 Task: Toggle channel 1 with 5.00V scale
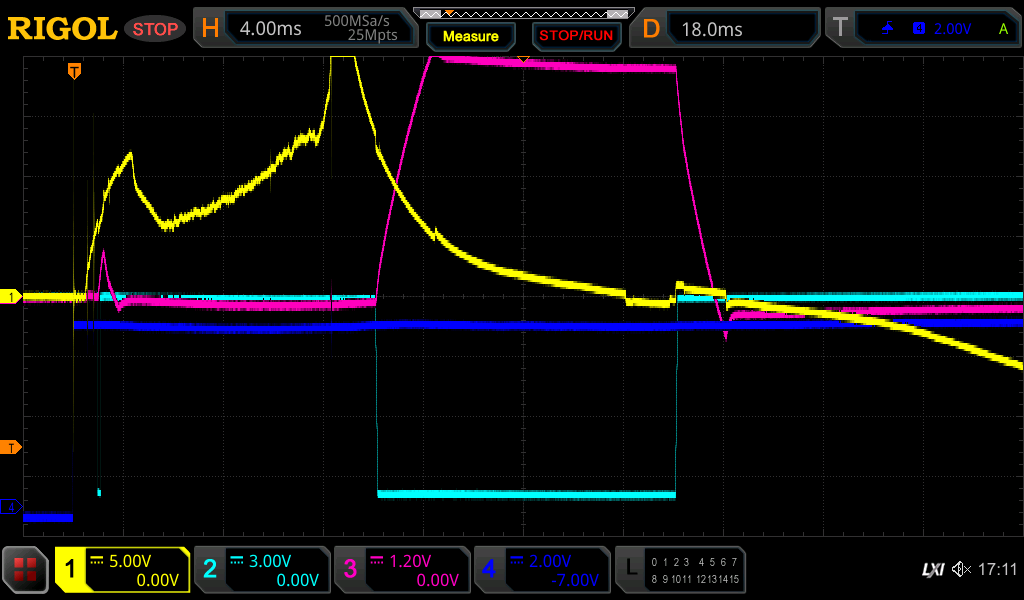click(122, 570)
